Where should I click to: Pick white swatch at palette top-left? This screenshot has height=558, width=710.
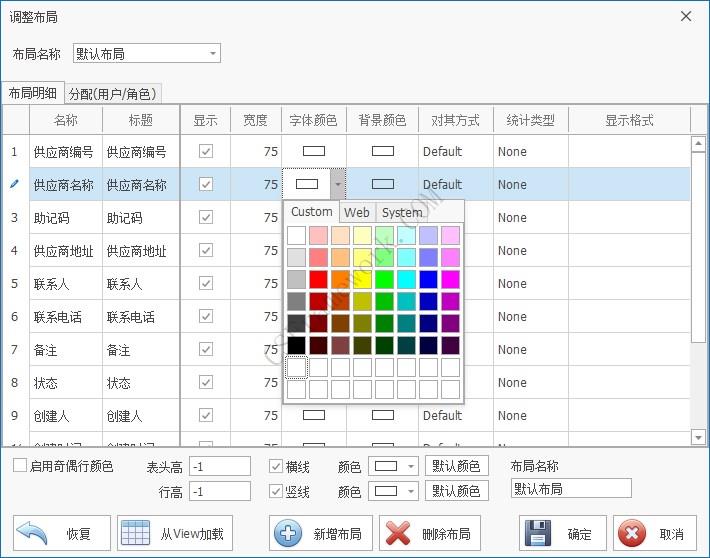[x=297, y=236]
